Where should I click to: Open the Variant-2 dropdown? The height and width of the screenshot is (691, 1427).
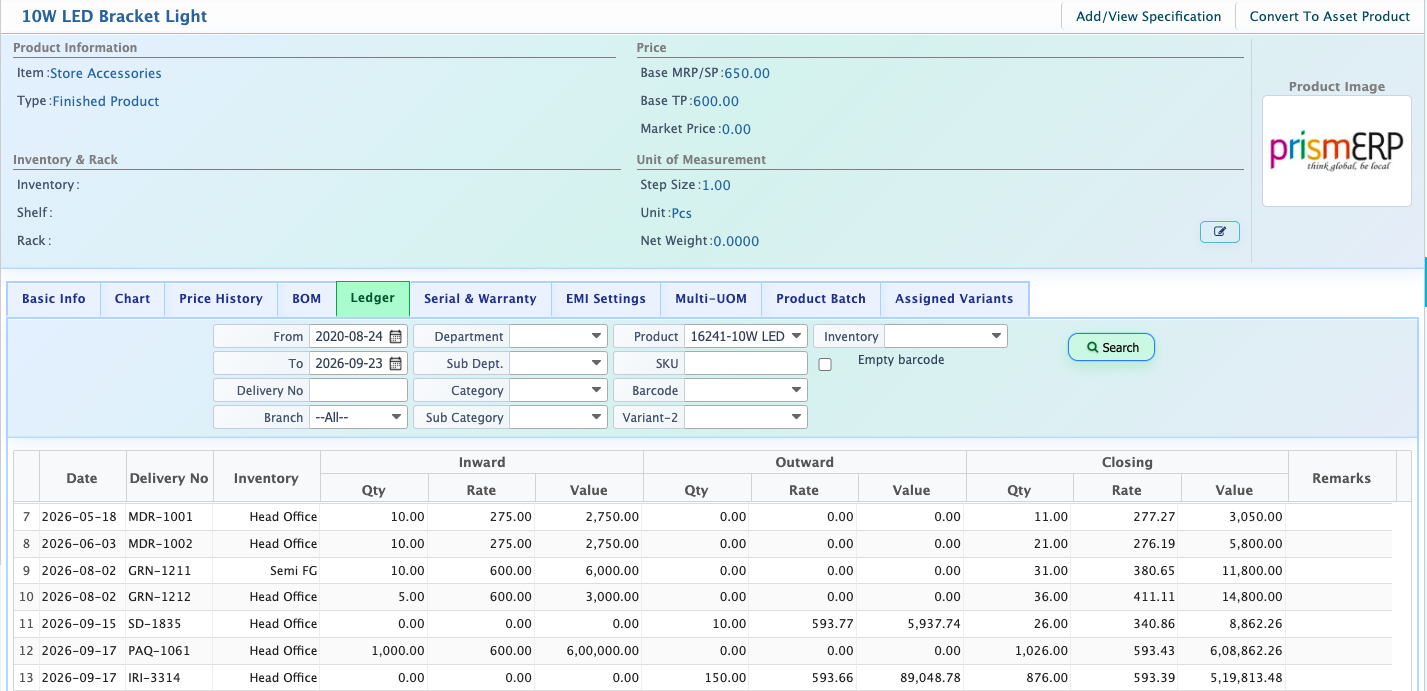(x=746, y=418)
